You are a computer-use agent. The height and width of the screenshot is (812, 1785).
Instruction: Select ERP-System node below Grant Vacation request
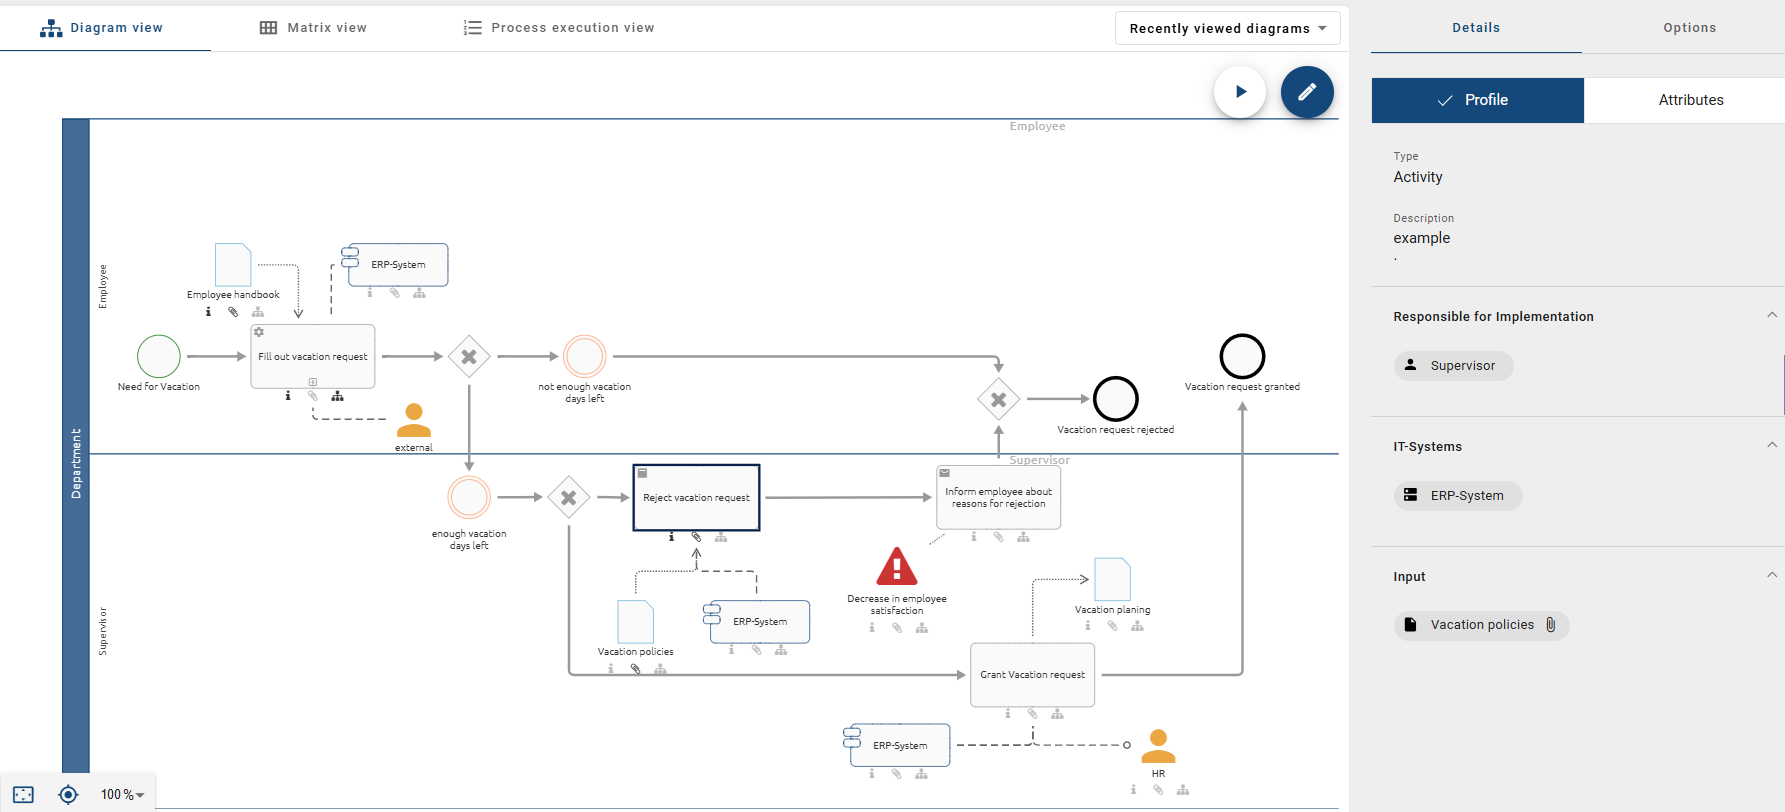[898, 746]
